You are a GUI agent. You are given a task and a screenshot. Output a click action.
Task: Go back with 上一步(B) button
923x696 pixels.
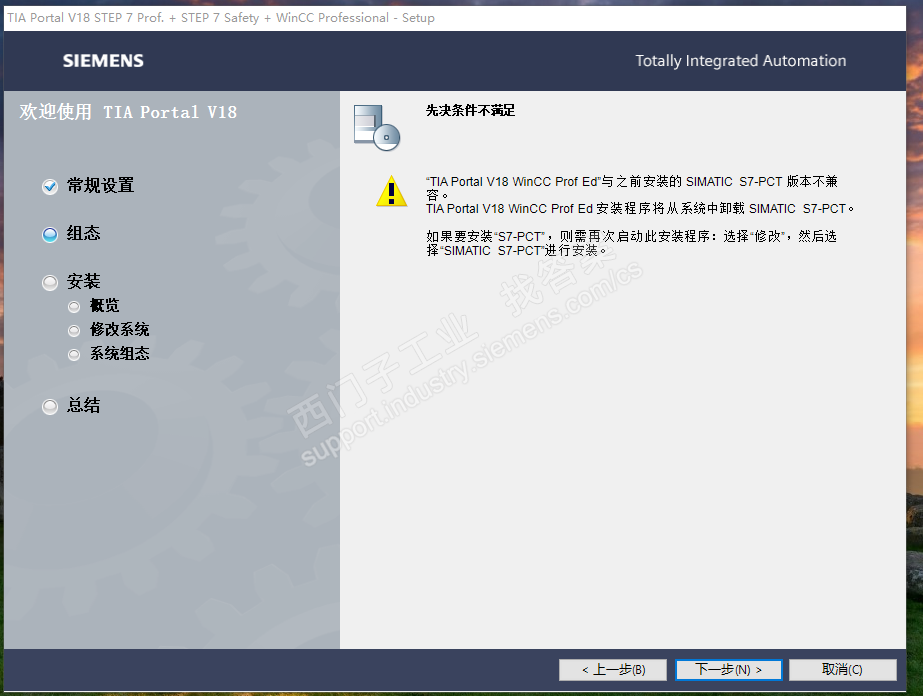coord(613,670)
